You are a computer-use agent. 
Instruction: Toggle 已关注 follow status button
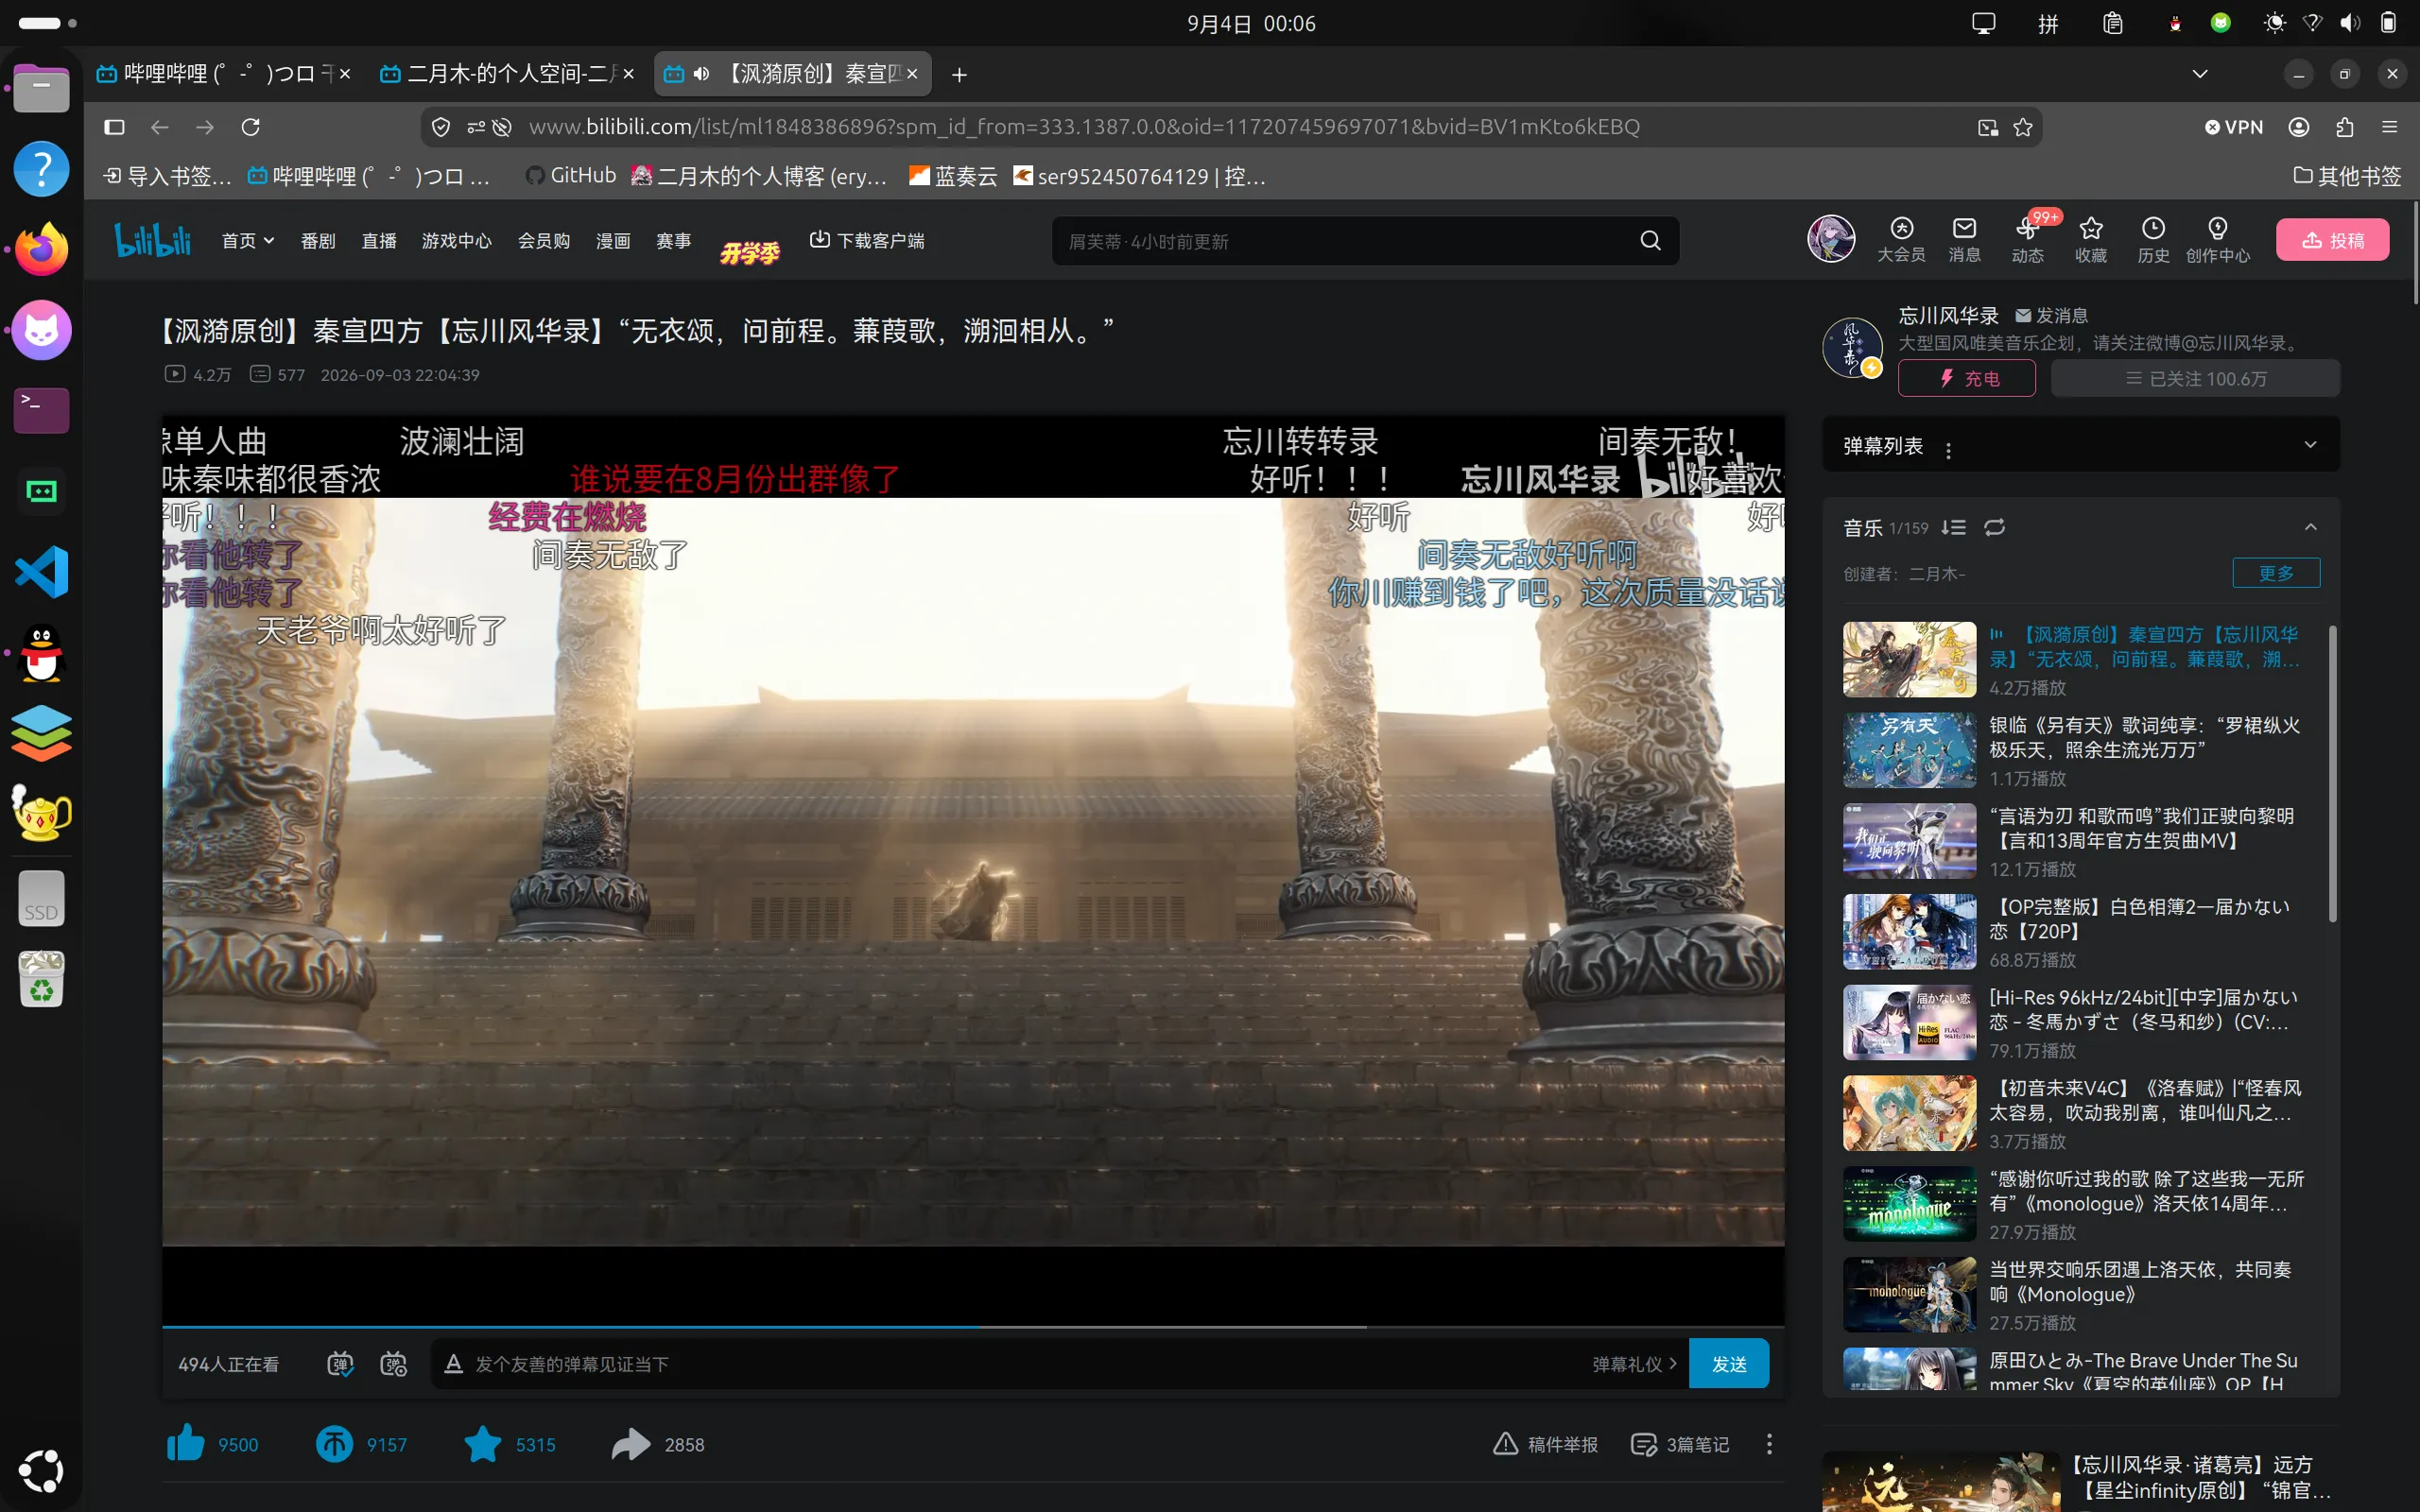pos(2195,378)
